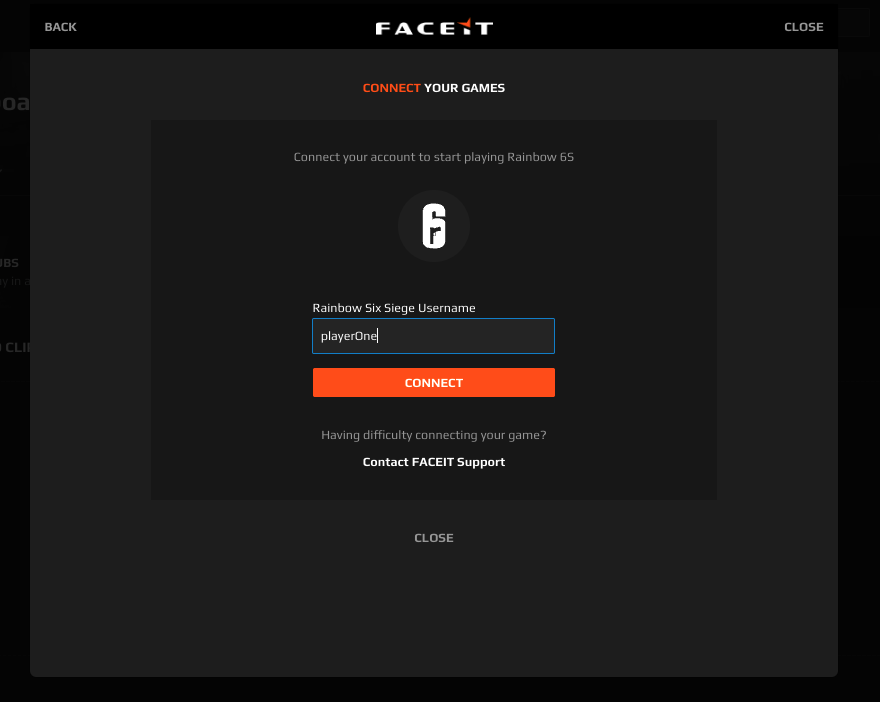Click the CLUBS entry in the background sidebar
The height and width of the screenshot is (702, 880).
tap(7, 262)
